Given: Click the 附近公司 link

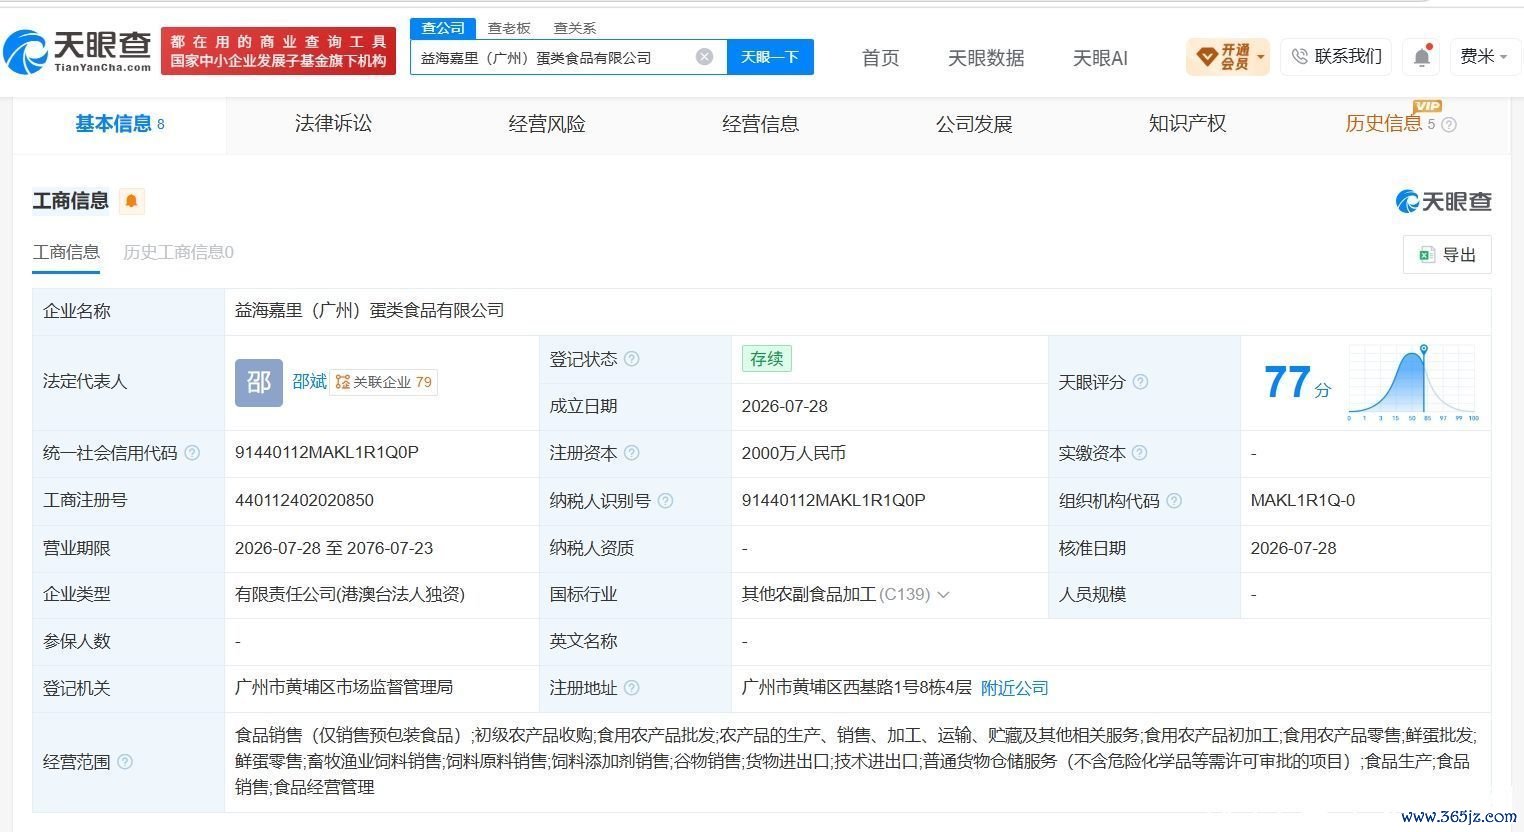Looking at the screenshot, I should 1014,688.
